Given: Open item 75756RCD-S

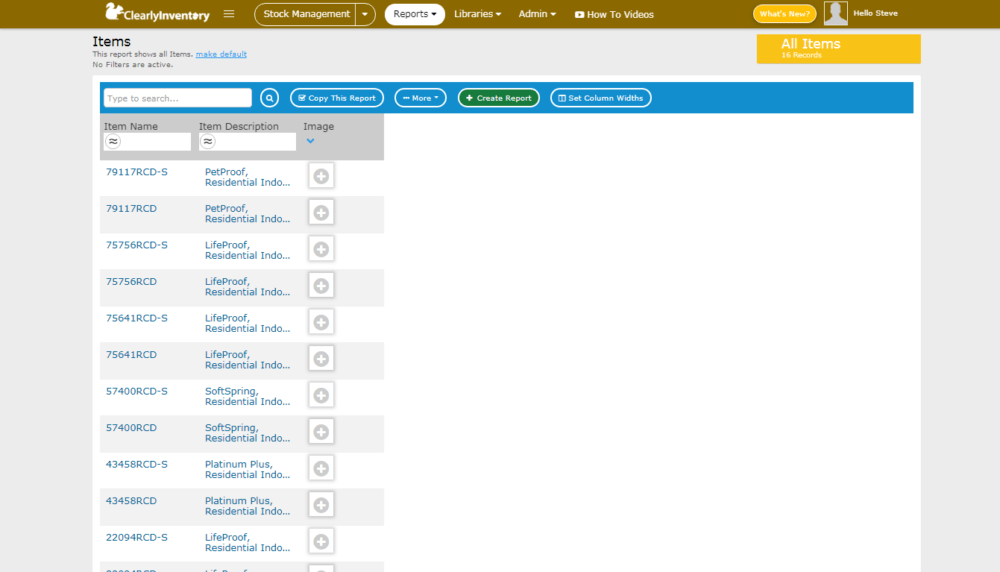Looking at the screenshot, I should click(x=136, y=245).
